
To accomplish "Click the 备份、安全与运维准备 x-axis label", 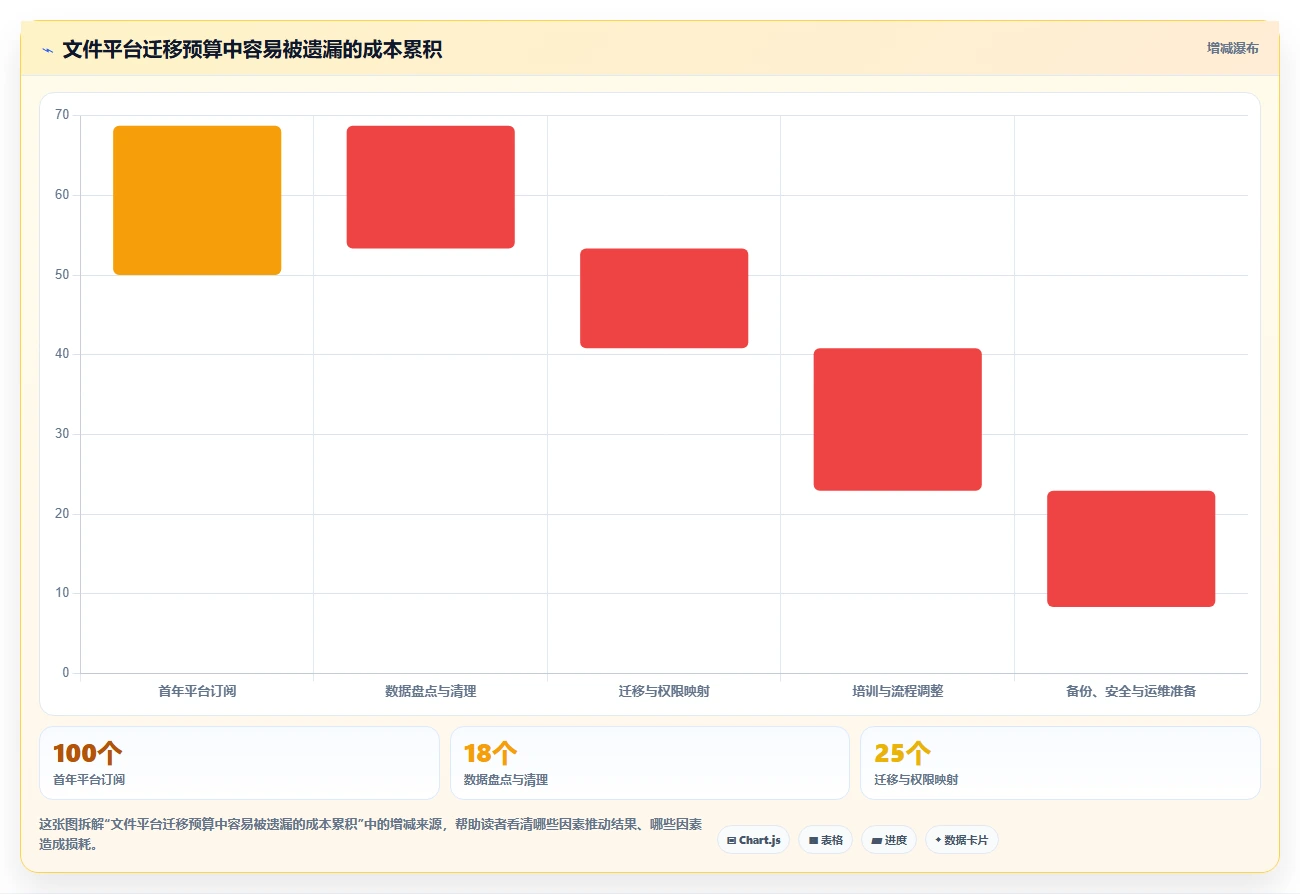I will (1131, 691).
